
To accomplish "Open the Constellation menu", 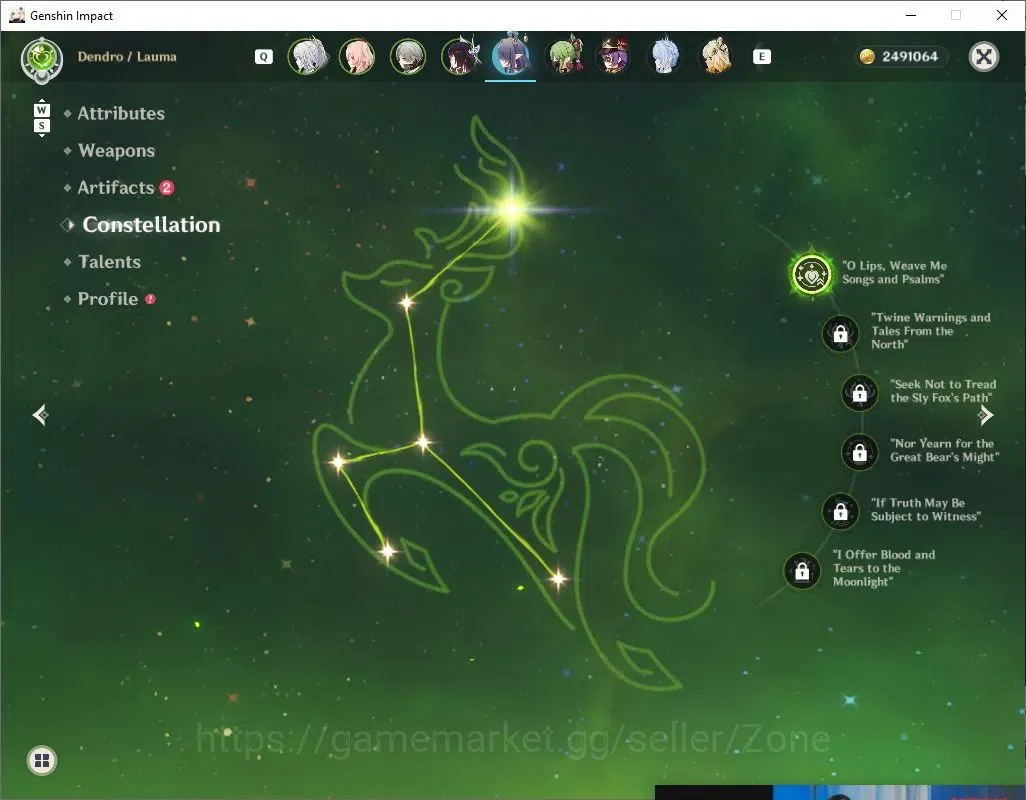I will click(x=151, y=225).
